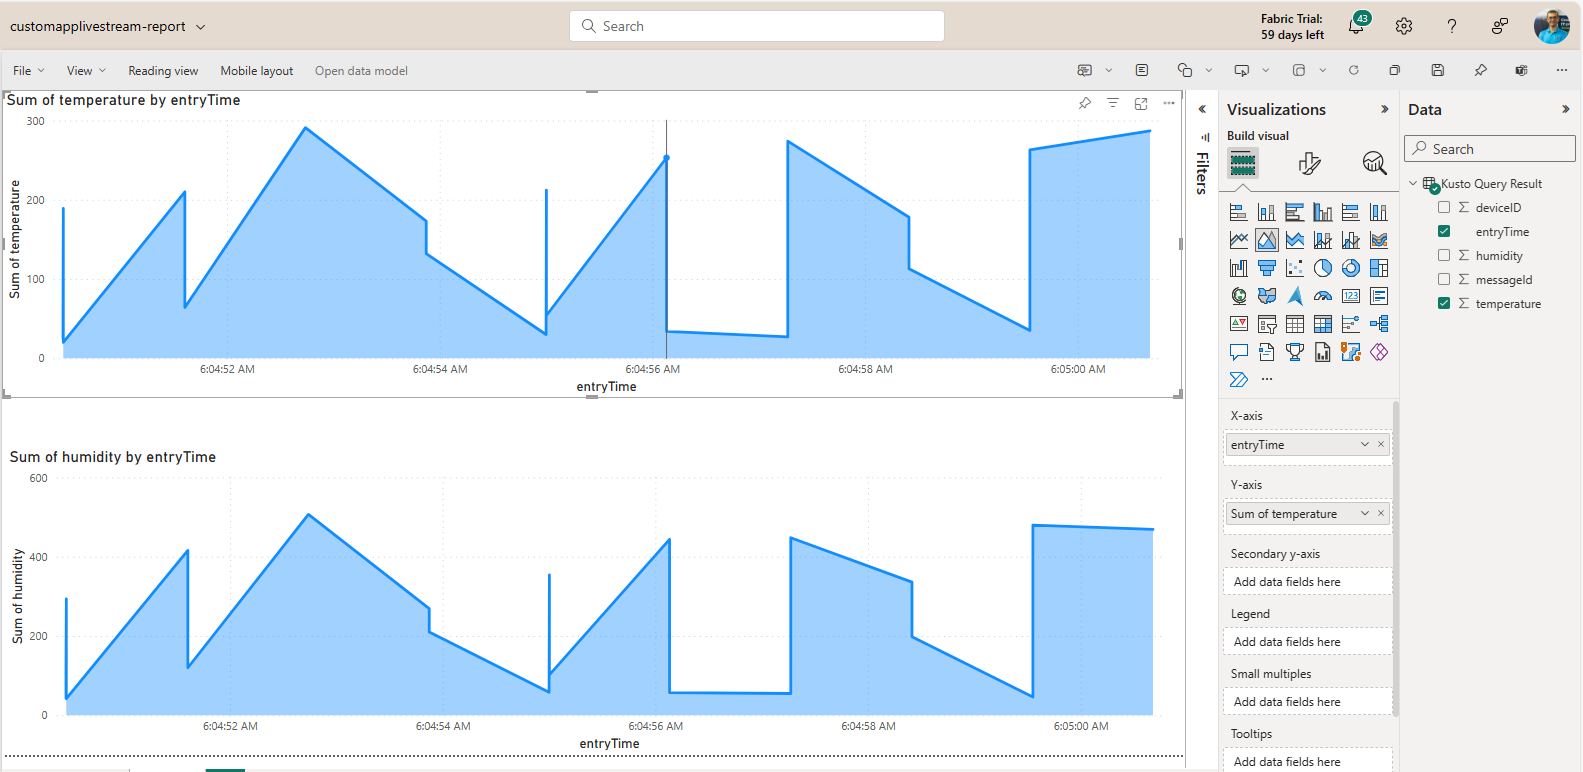This screenshot has width=1583, height=772.
Task: Choose the donut chart visualization
Action: point(1351,268)
